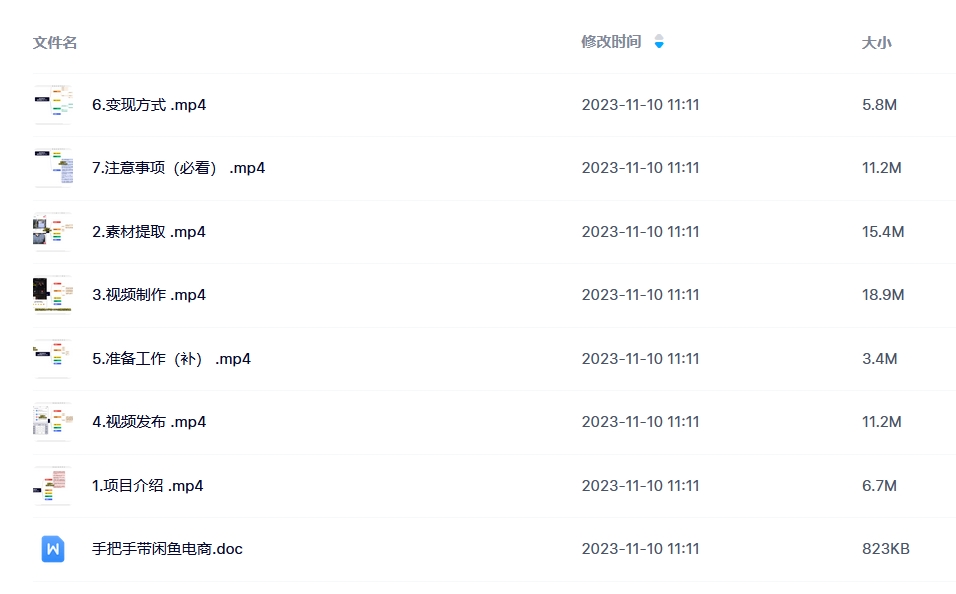Click the thumbnail of 1.项目介绍 .mp4
The height and width of the screenshot is (594, 956).
[x=53, y=485]
